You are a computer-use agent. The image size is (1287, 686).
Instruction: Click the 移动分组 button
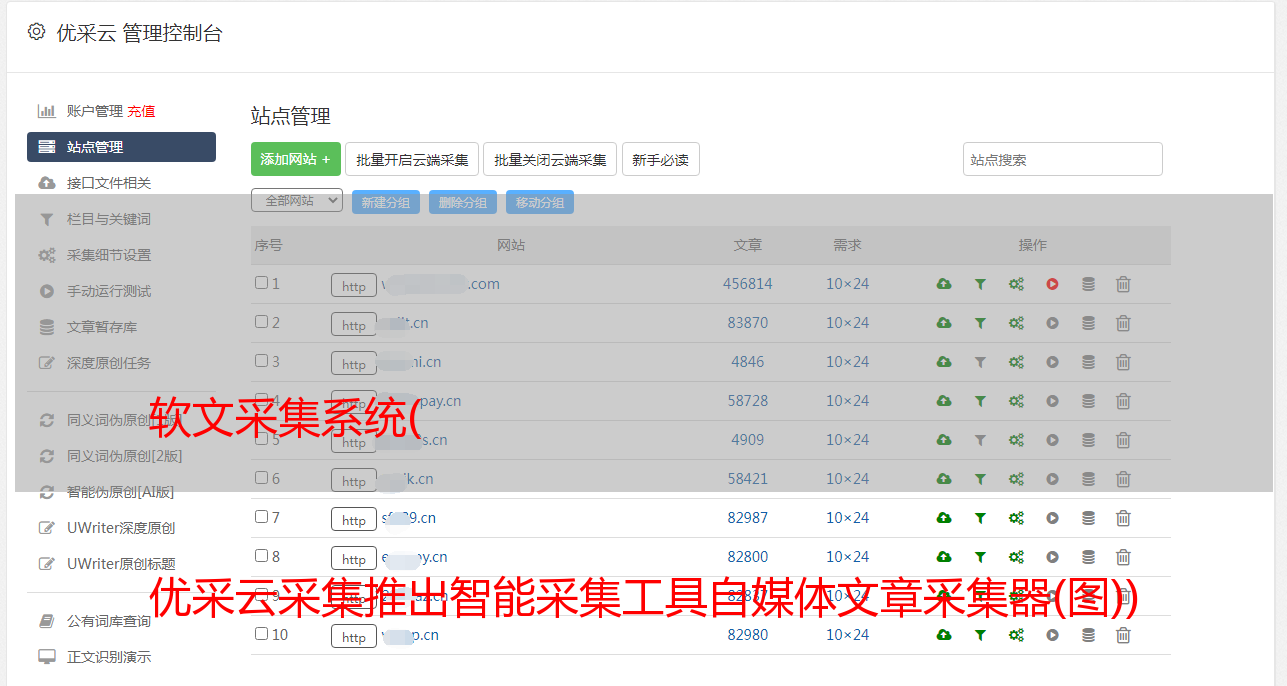tap(540, 202)
